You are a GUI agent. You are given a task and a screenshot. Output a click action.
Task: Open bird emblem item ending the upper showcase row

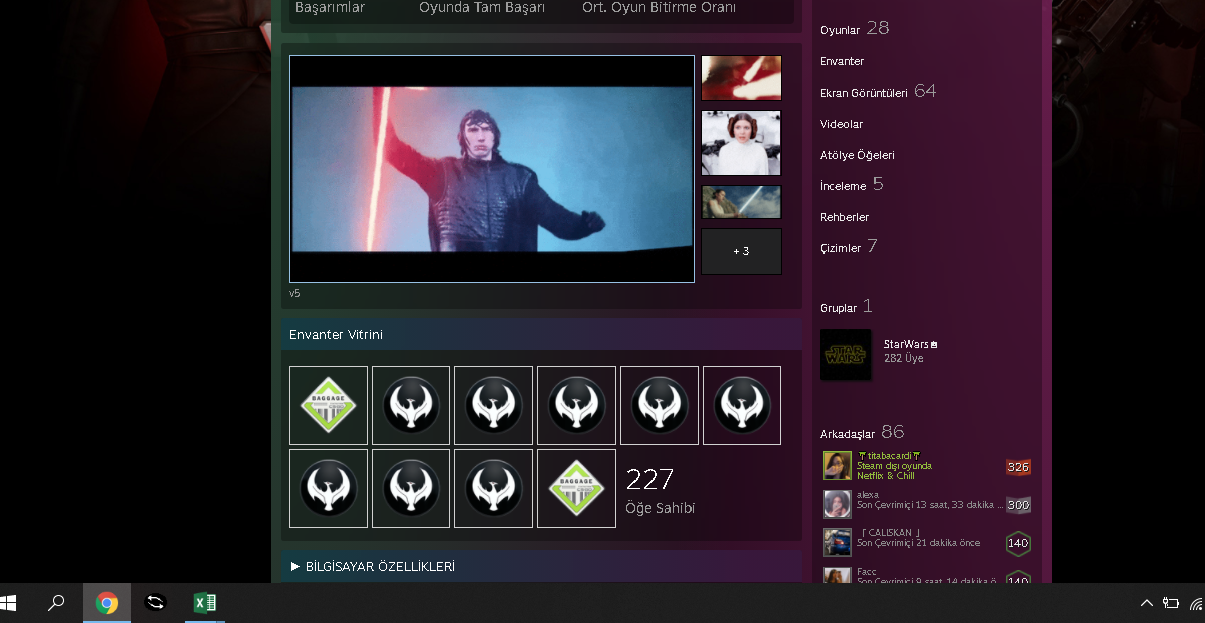(x=742, y=405)
